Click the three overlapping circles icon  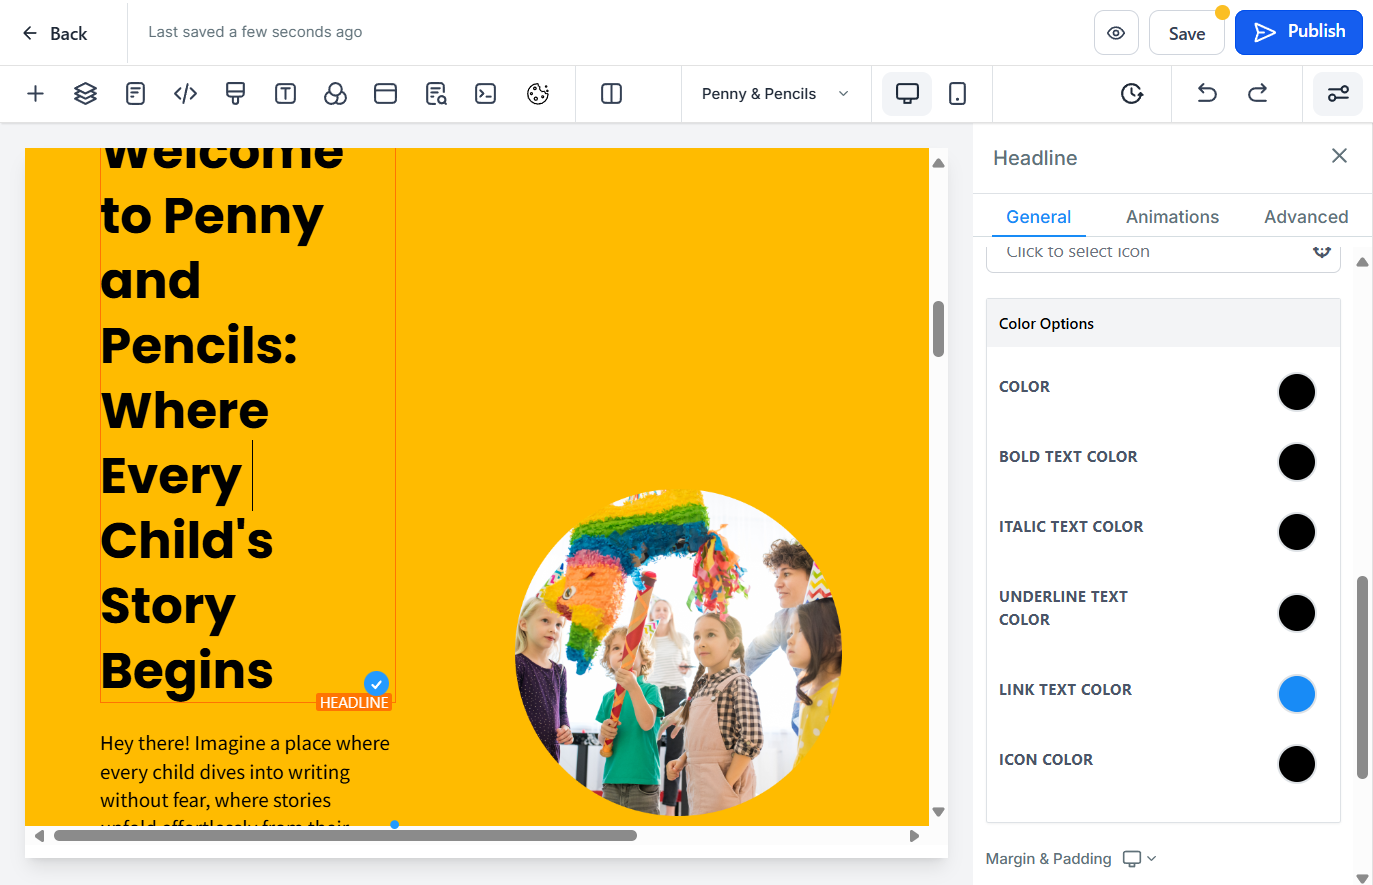[x=335, y=94]
